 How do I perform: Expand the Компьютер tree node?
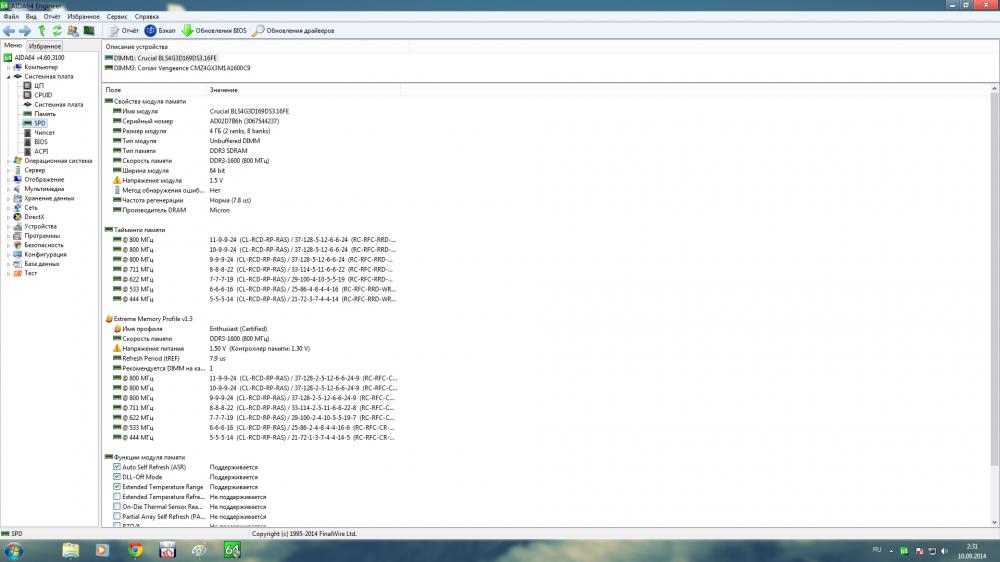tap(8, 67)
